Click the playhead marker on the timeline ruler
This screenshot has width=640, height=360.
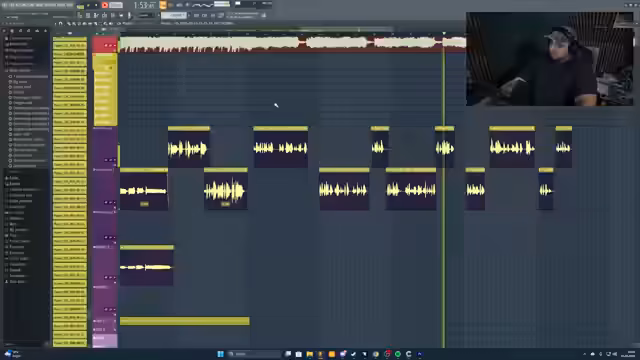[x=444, y=33]
